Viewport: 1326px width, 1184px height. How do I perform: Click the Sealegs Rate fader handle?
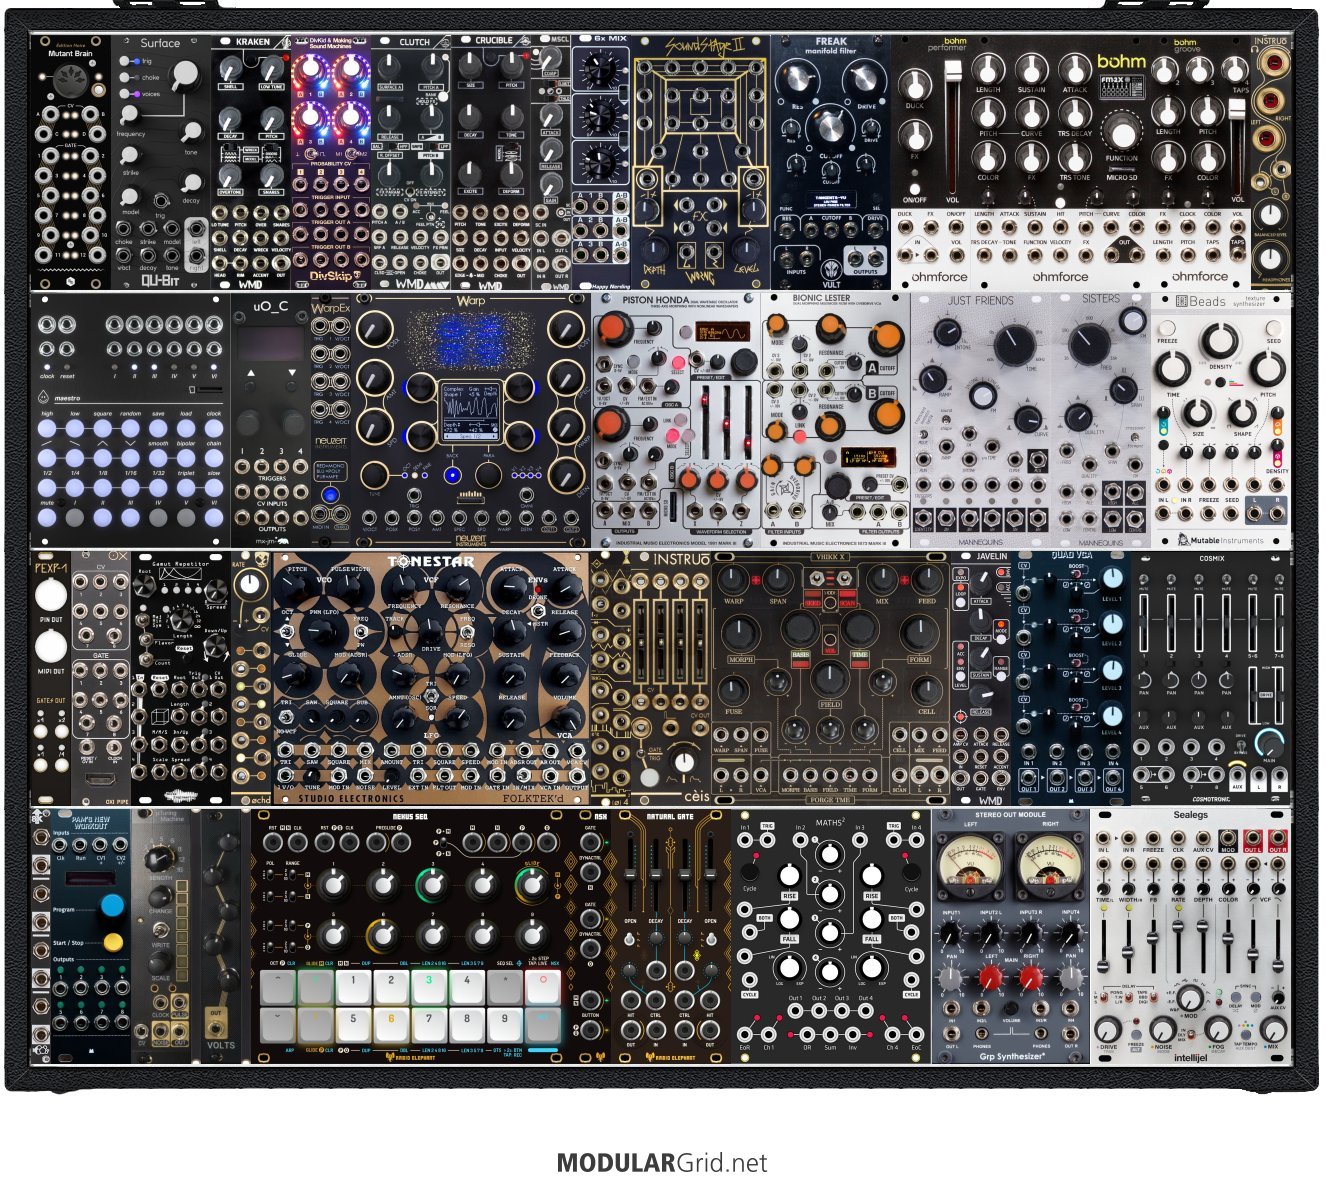pos(1178,927)
